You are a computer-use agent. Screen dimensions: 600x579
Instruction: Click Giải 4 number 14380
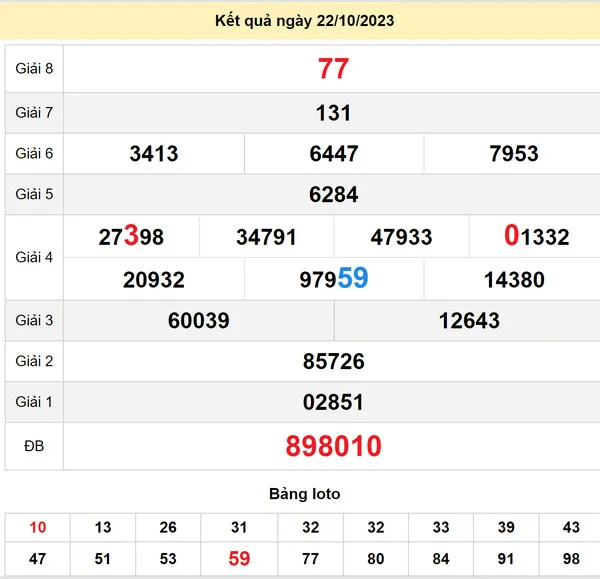pyautogui.click(x=514, y=280)
